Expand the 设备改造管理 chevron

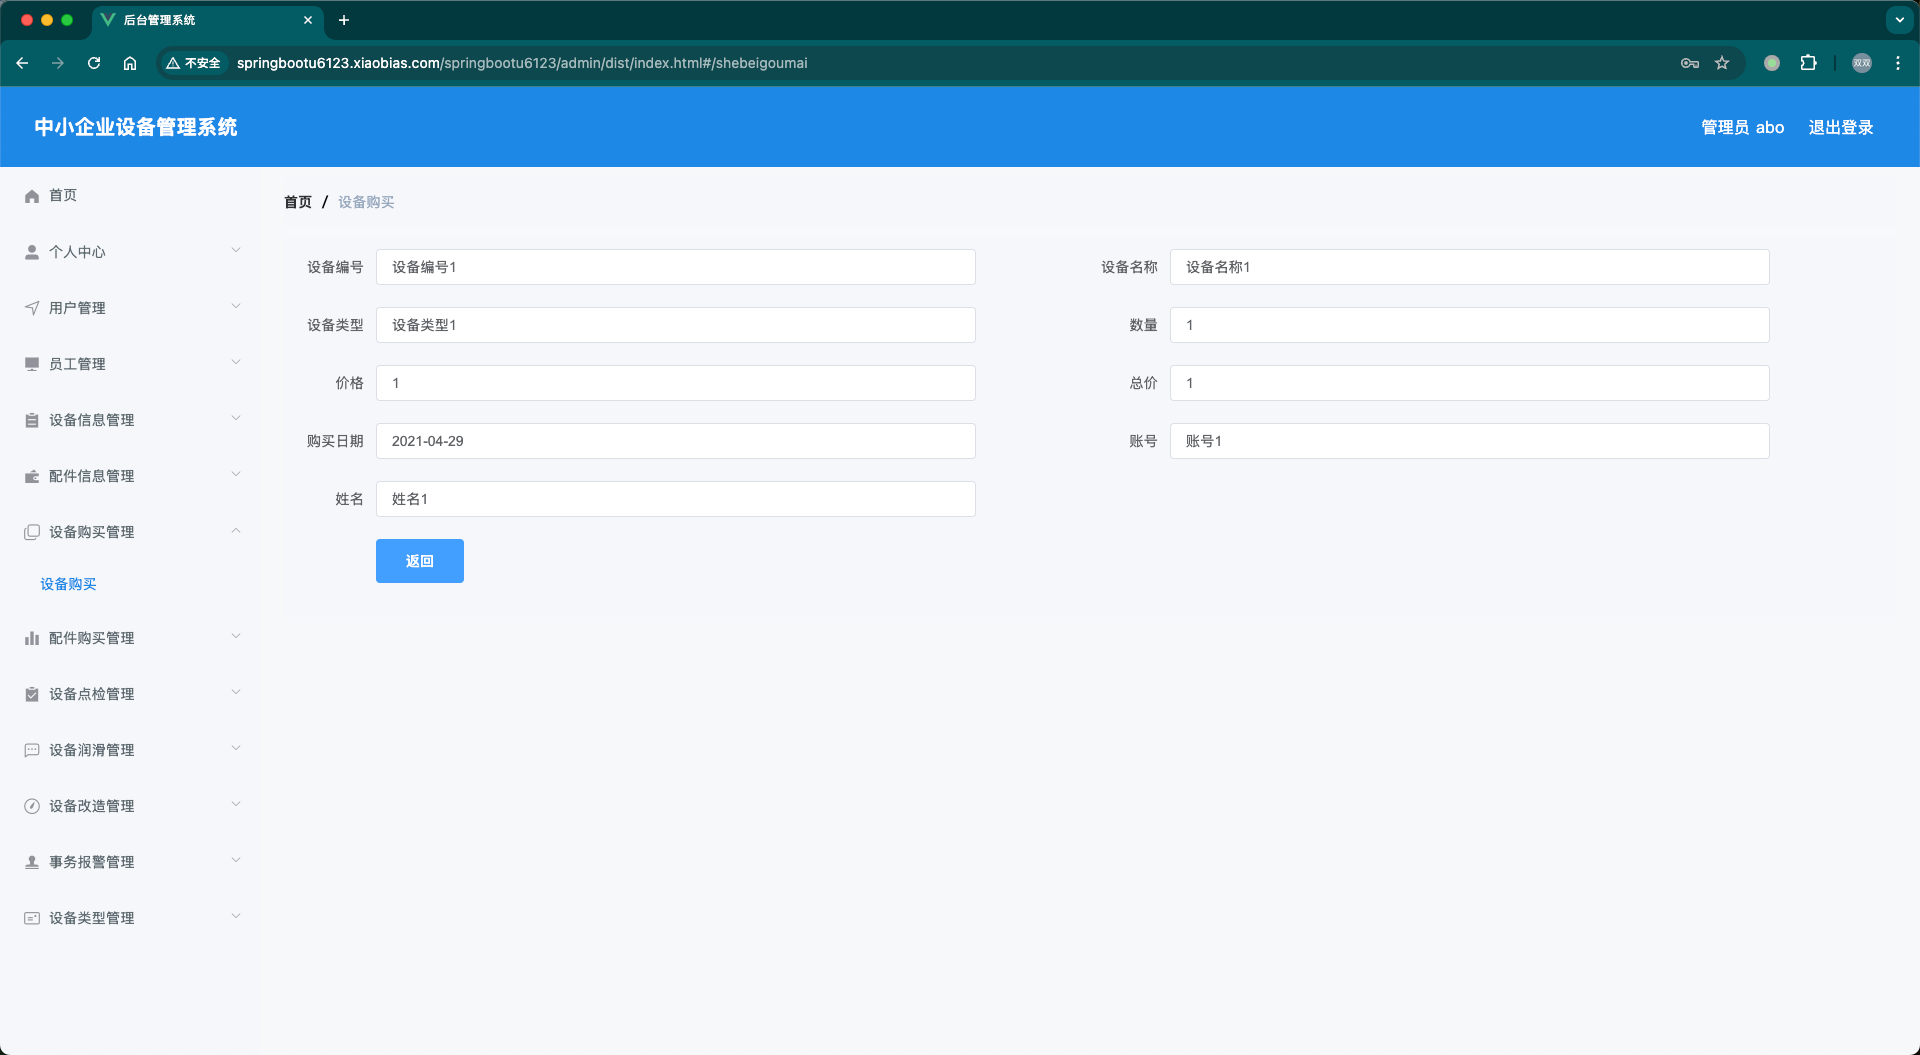pyautogui.click(x=236, y=804)
